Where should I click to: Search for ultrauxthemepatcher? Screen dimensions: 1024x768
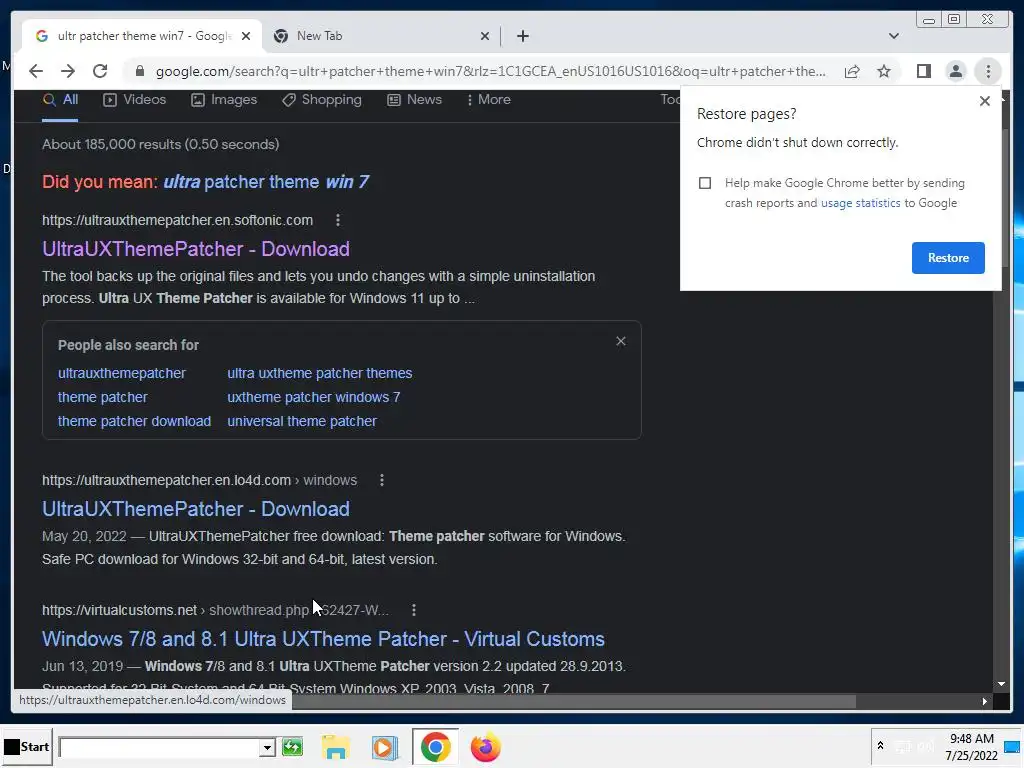click(x=121, y=373)
